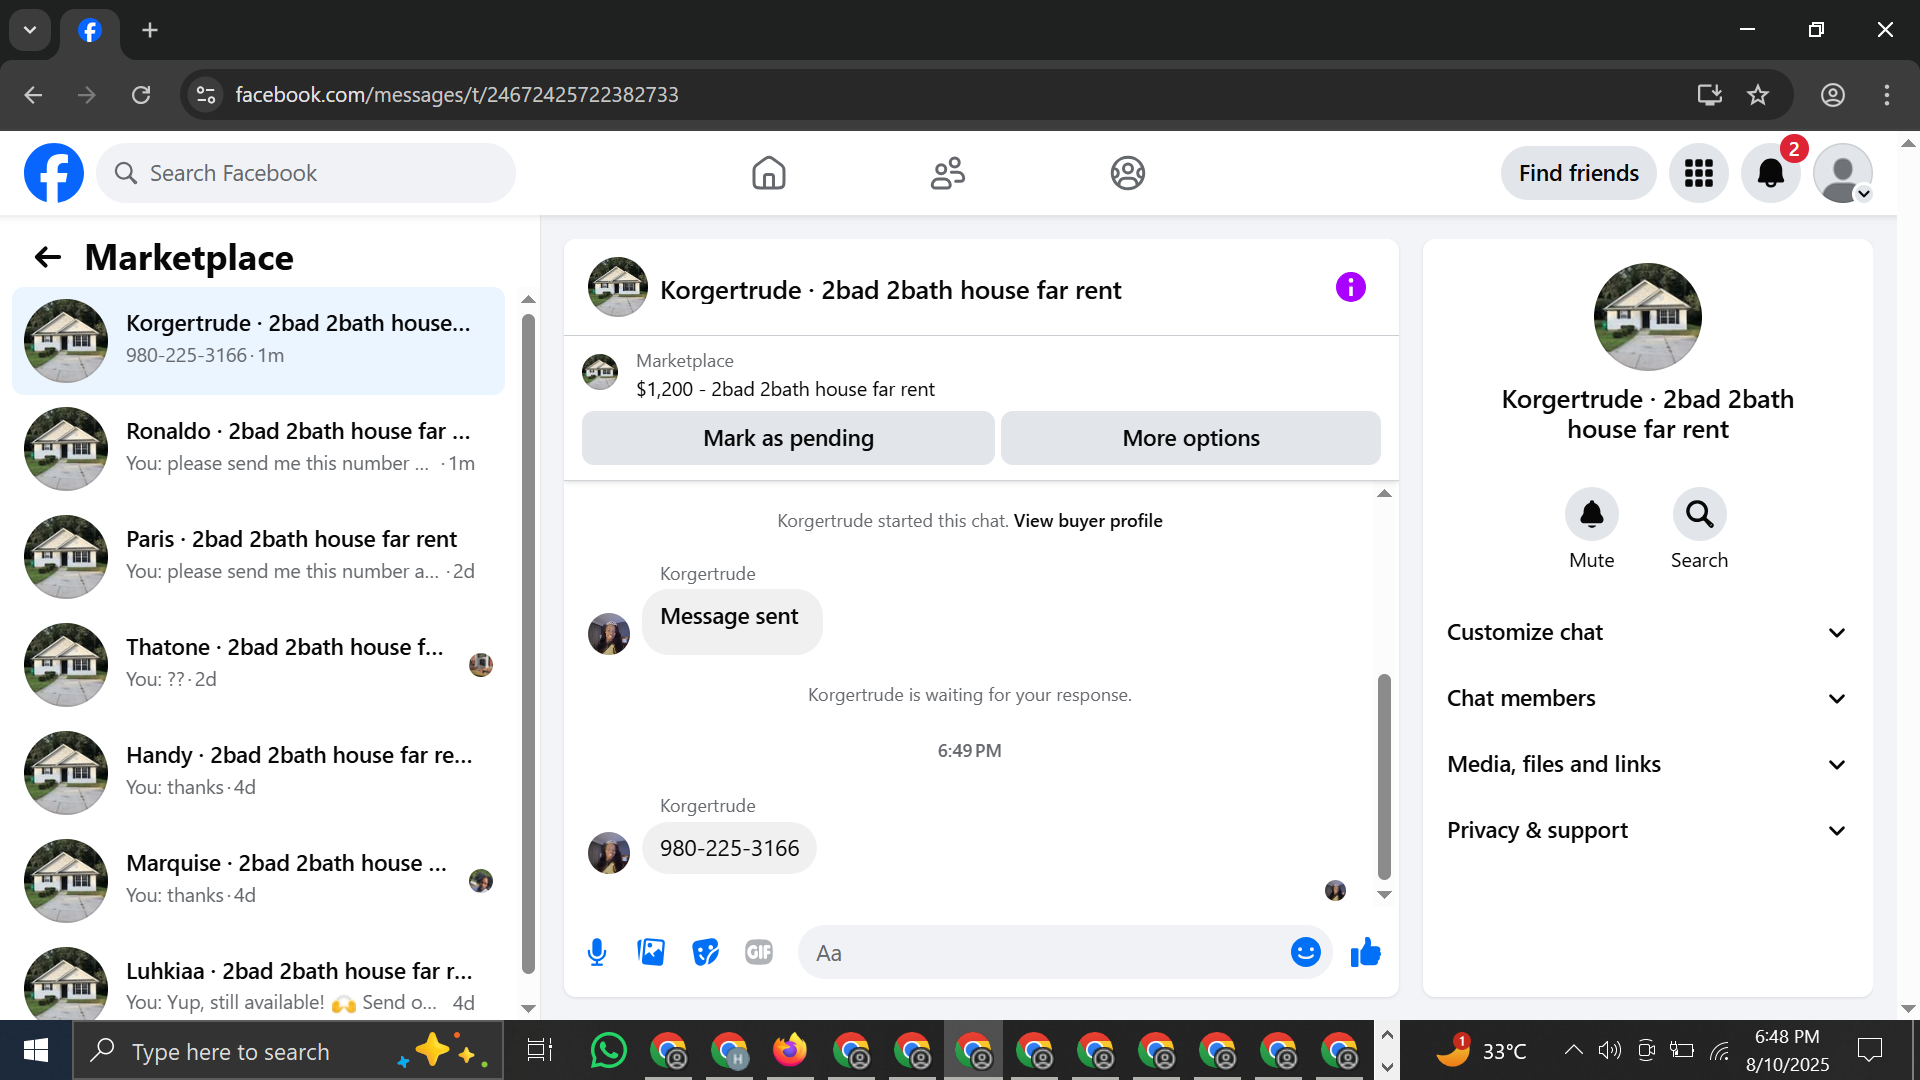
Task: Mute this conversation
Action: pyautogui.click(x=1591, y=515)
